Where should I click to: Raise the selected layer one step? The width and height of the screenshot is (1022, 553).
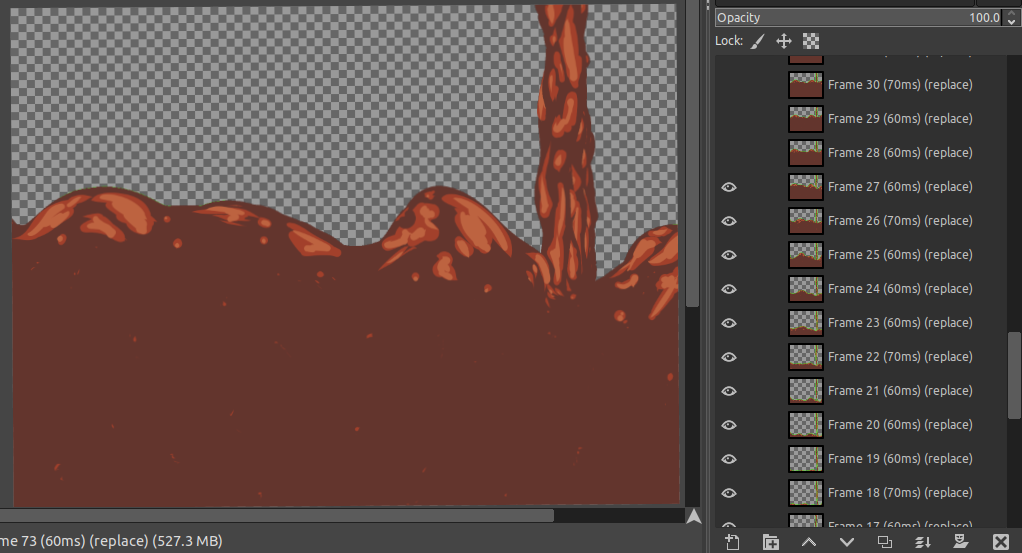click(808, 542)
